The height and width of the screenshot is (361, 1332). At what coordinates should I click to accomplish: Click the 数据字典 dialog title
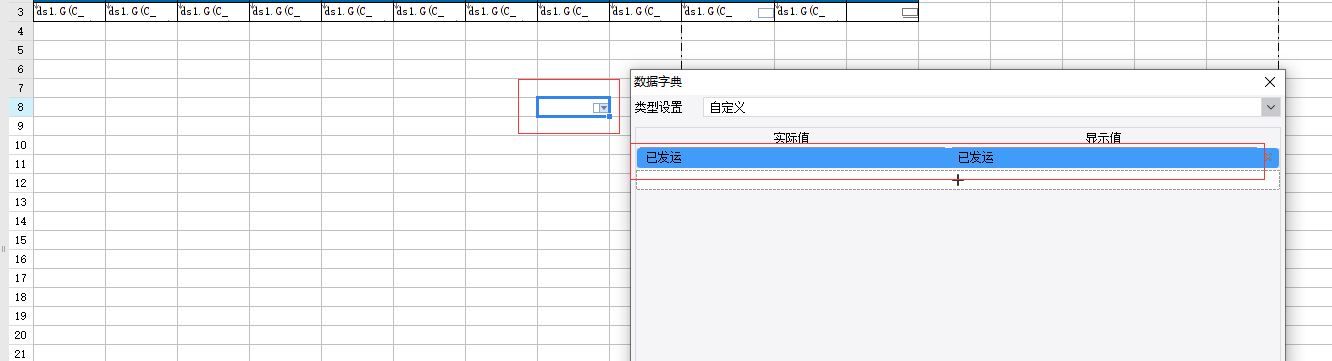tap(658, 82)
